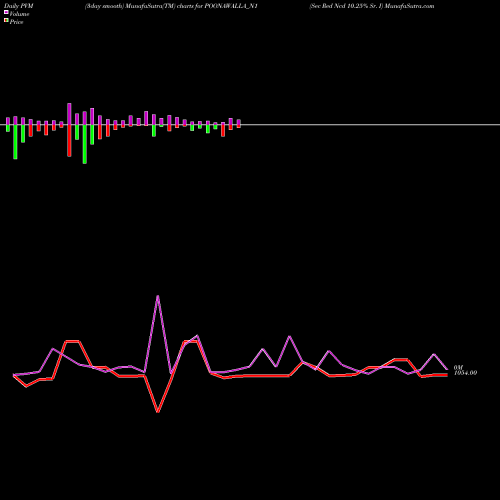Click the 'Price' legend label
500x500 pixels.
click(16, 22)
